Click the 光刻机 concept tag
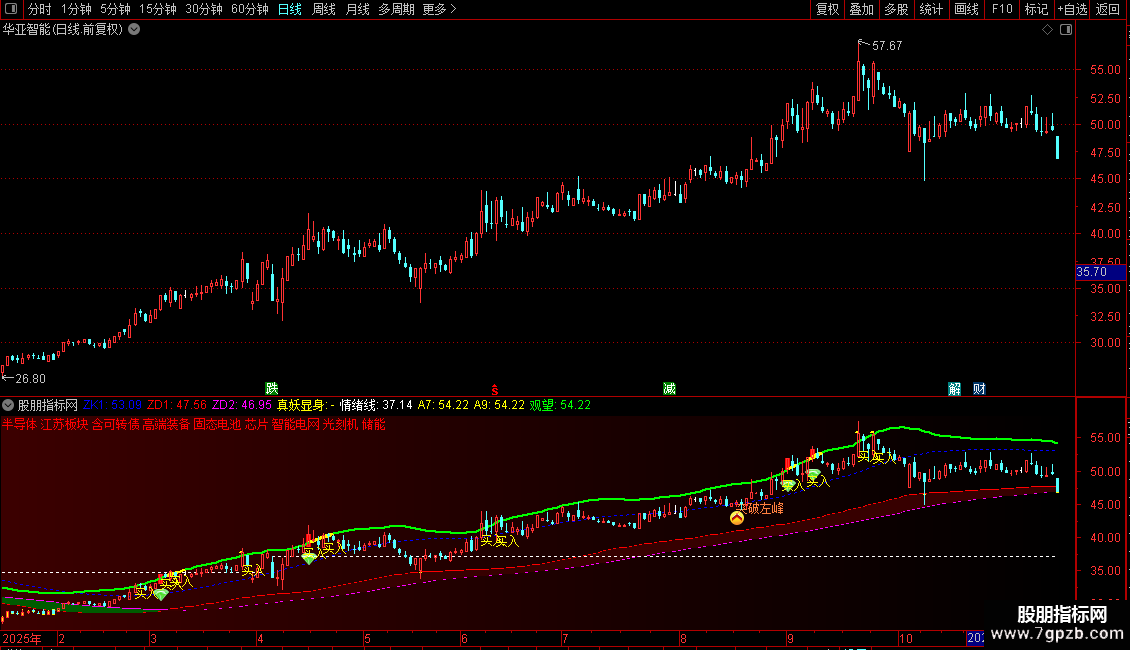1130x650 pixels. coord(340,424)
